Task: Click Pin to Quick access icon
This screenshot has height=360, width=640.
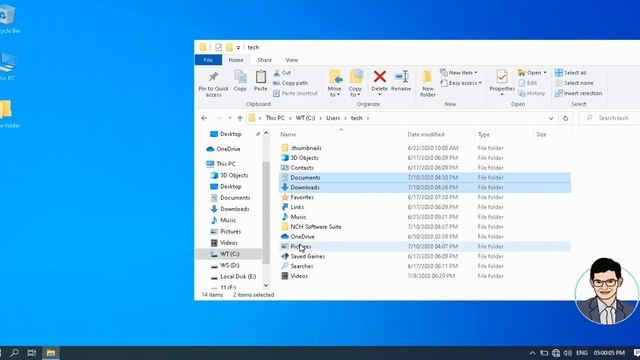Action: [213, 77]
